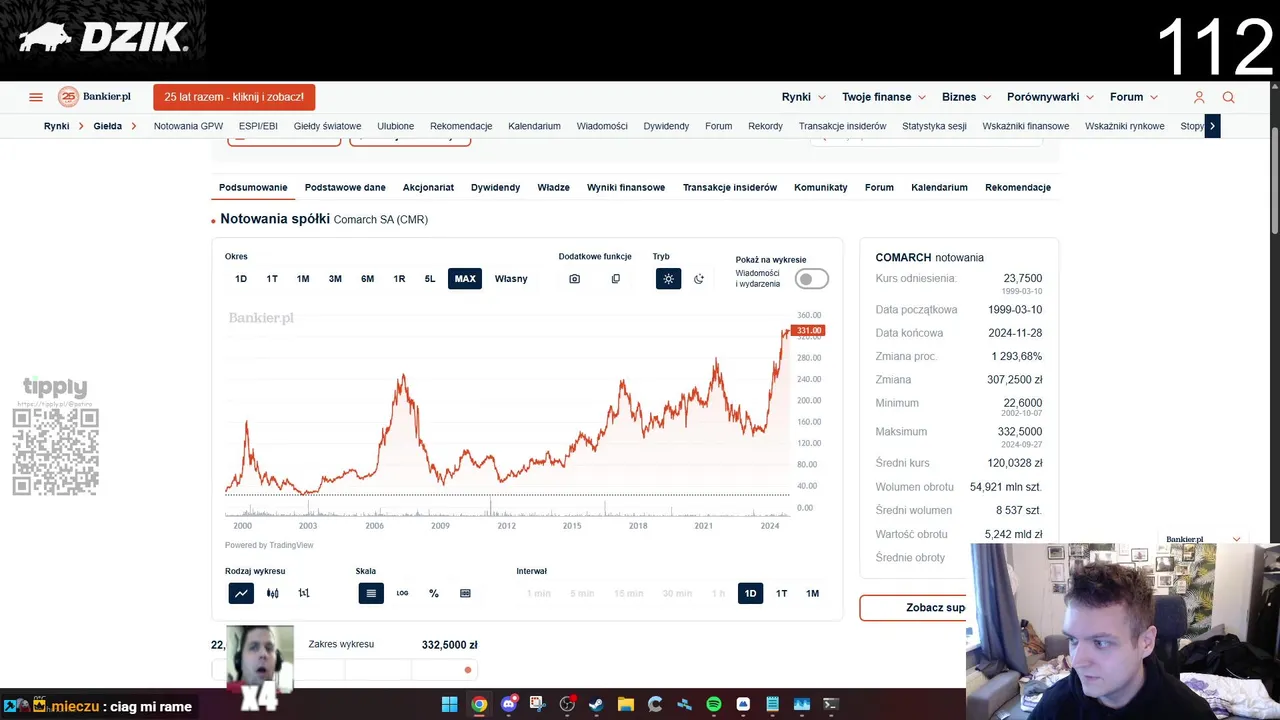1280x720 pixels.
Task: Click the chart screenshot camera icon
Action: click(x=574, y=279)
